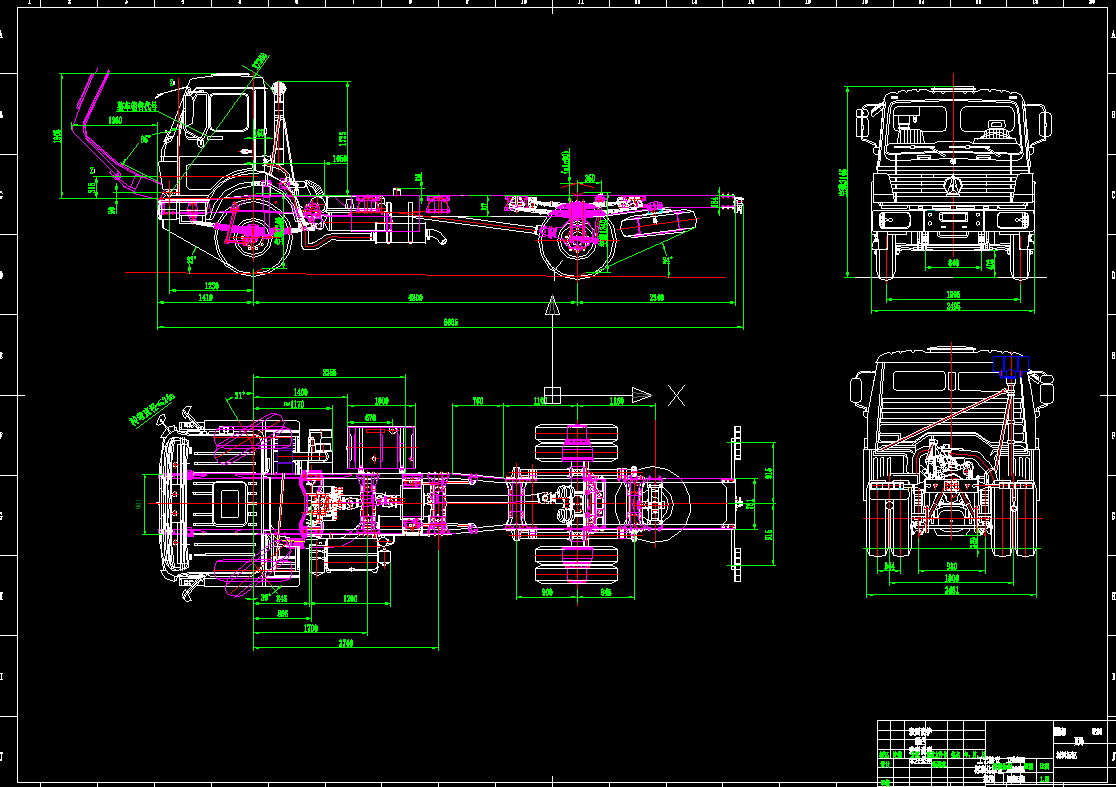
Task: Select the 805 dimension below the plan view
Action: pos(283,613)
